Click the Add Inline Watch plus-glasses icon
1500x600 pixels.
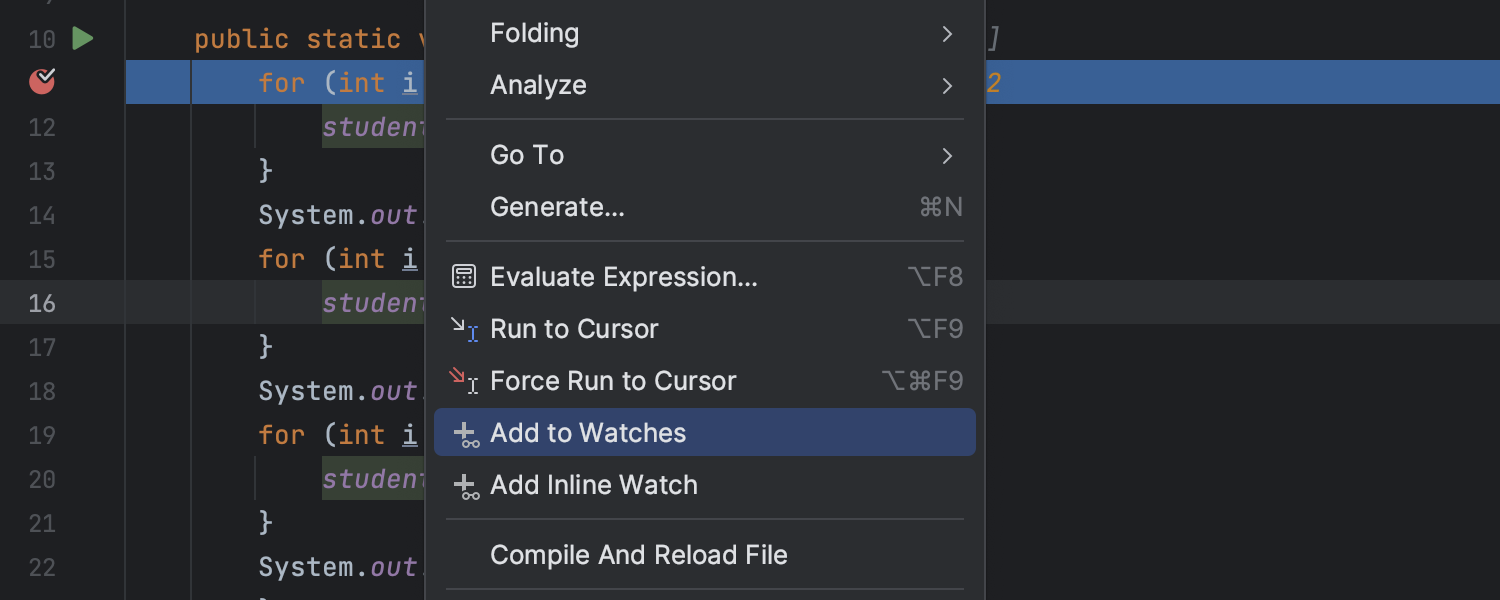click(x=466, y=486)
